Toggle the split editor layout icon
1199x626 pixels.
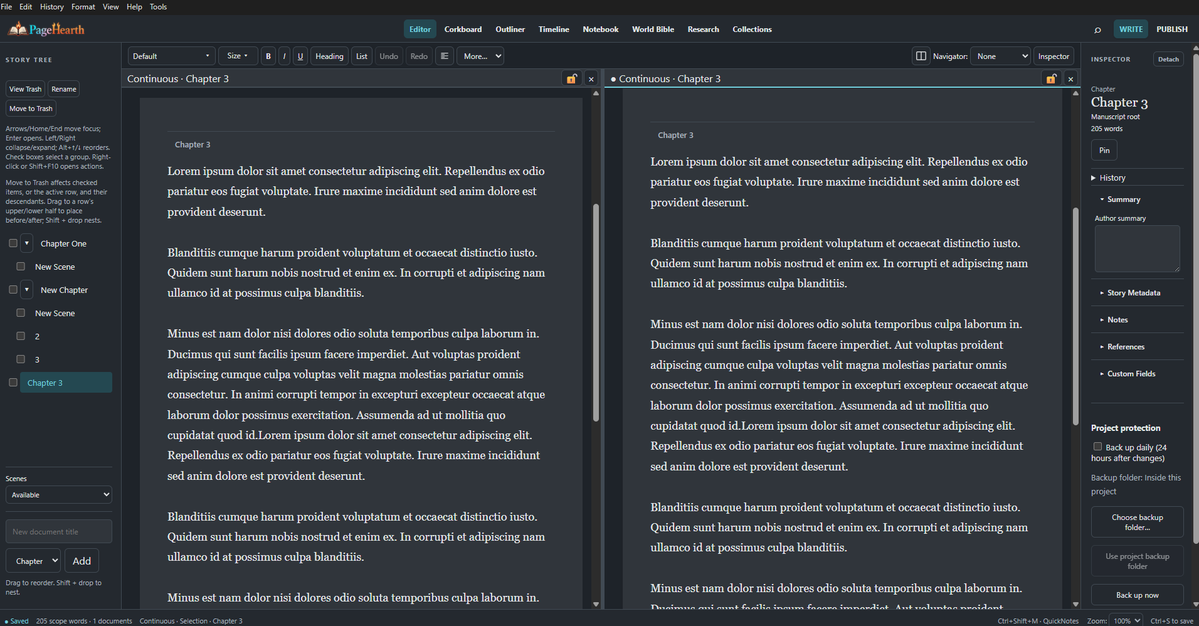pyautogui.click(x=921, y=56)
